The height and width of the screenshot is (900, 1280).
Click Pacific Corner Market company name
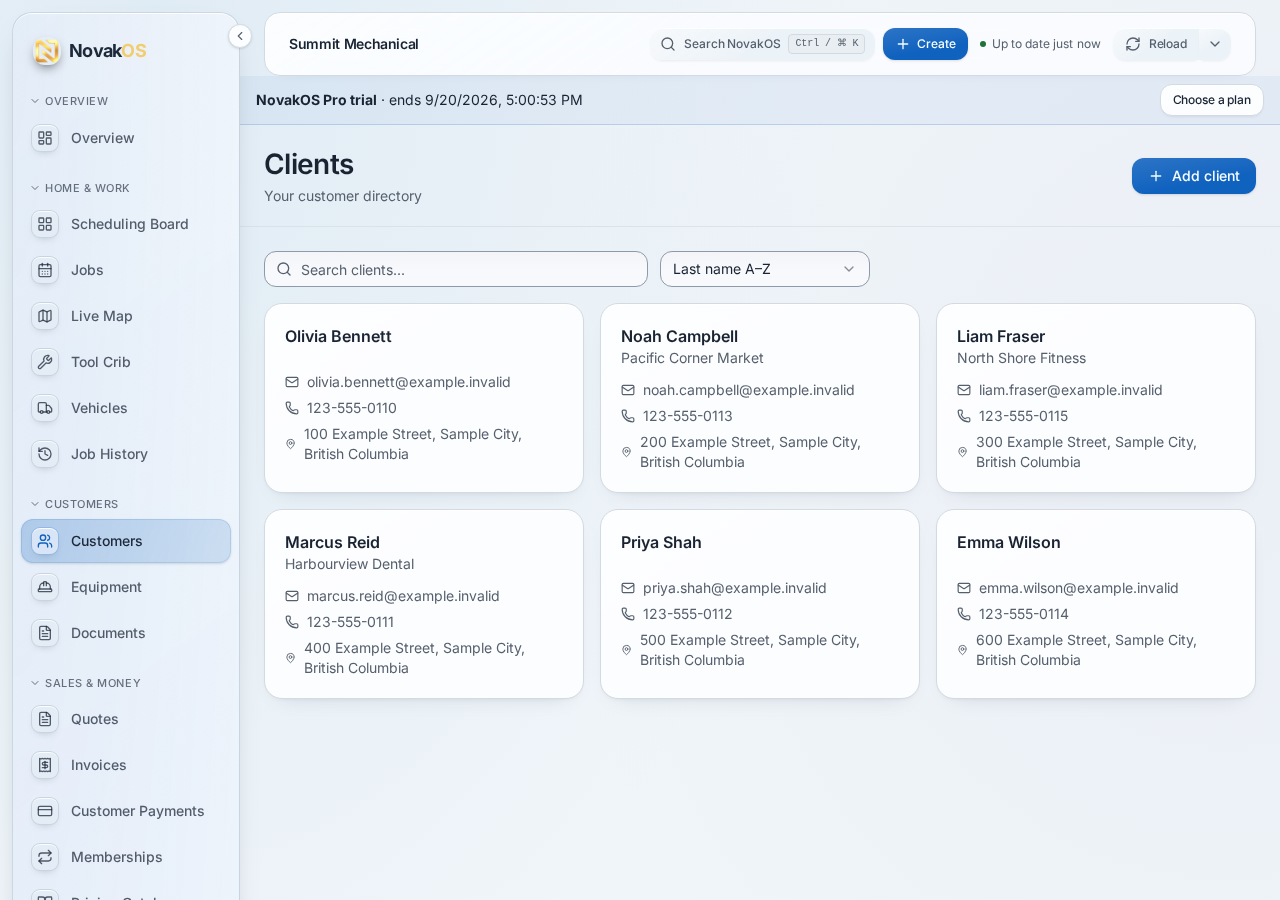[x=692, y=358]
